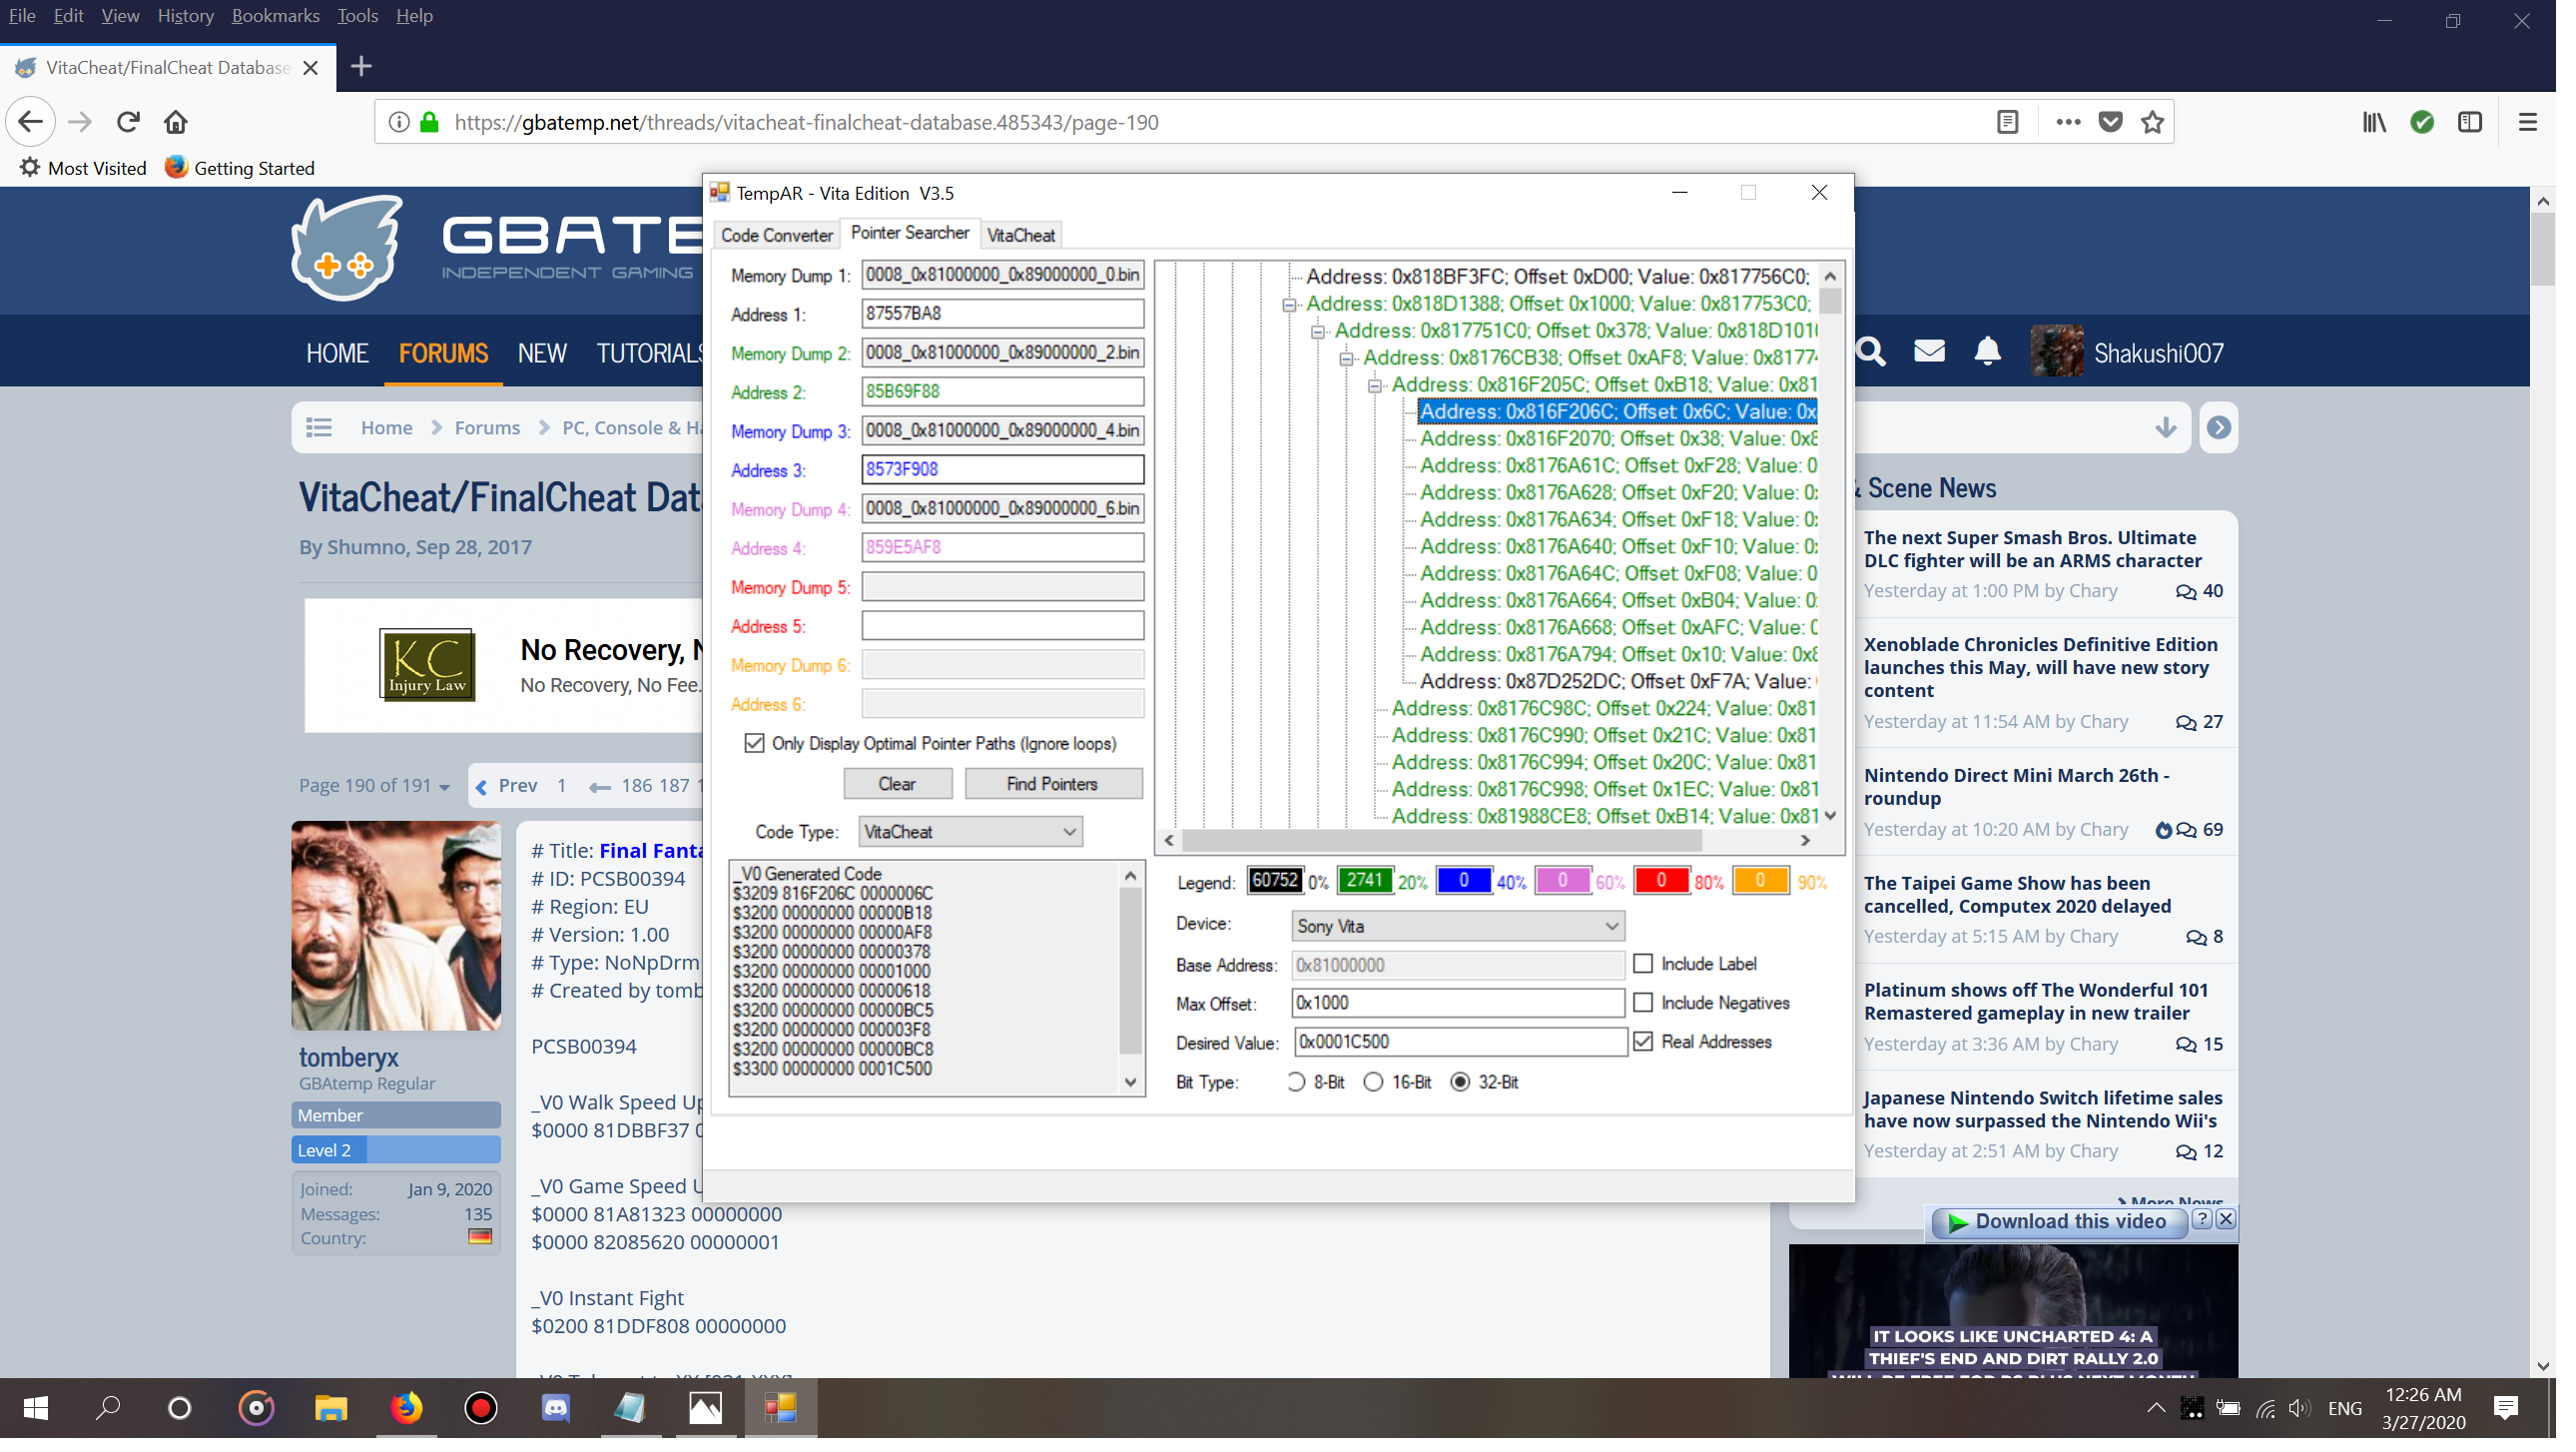This screenshot has height=1452, width=2576.
Task: Select the 8-Bit radio button
Action: point(1296,1082)
